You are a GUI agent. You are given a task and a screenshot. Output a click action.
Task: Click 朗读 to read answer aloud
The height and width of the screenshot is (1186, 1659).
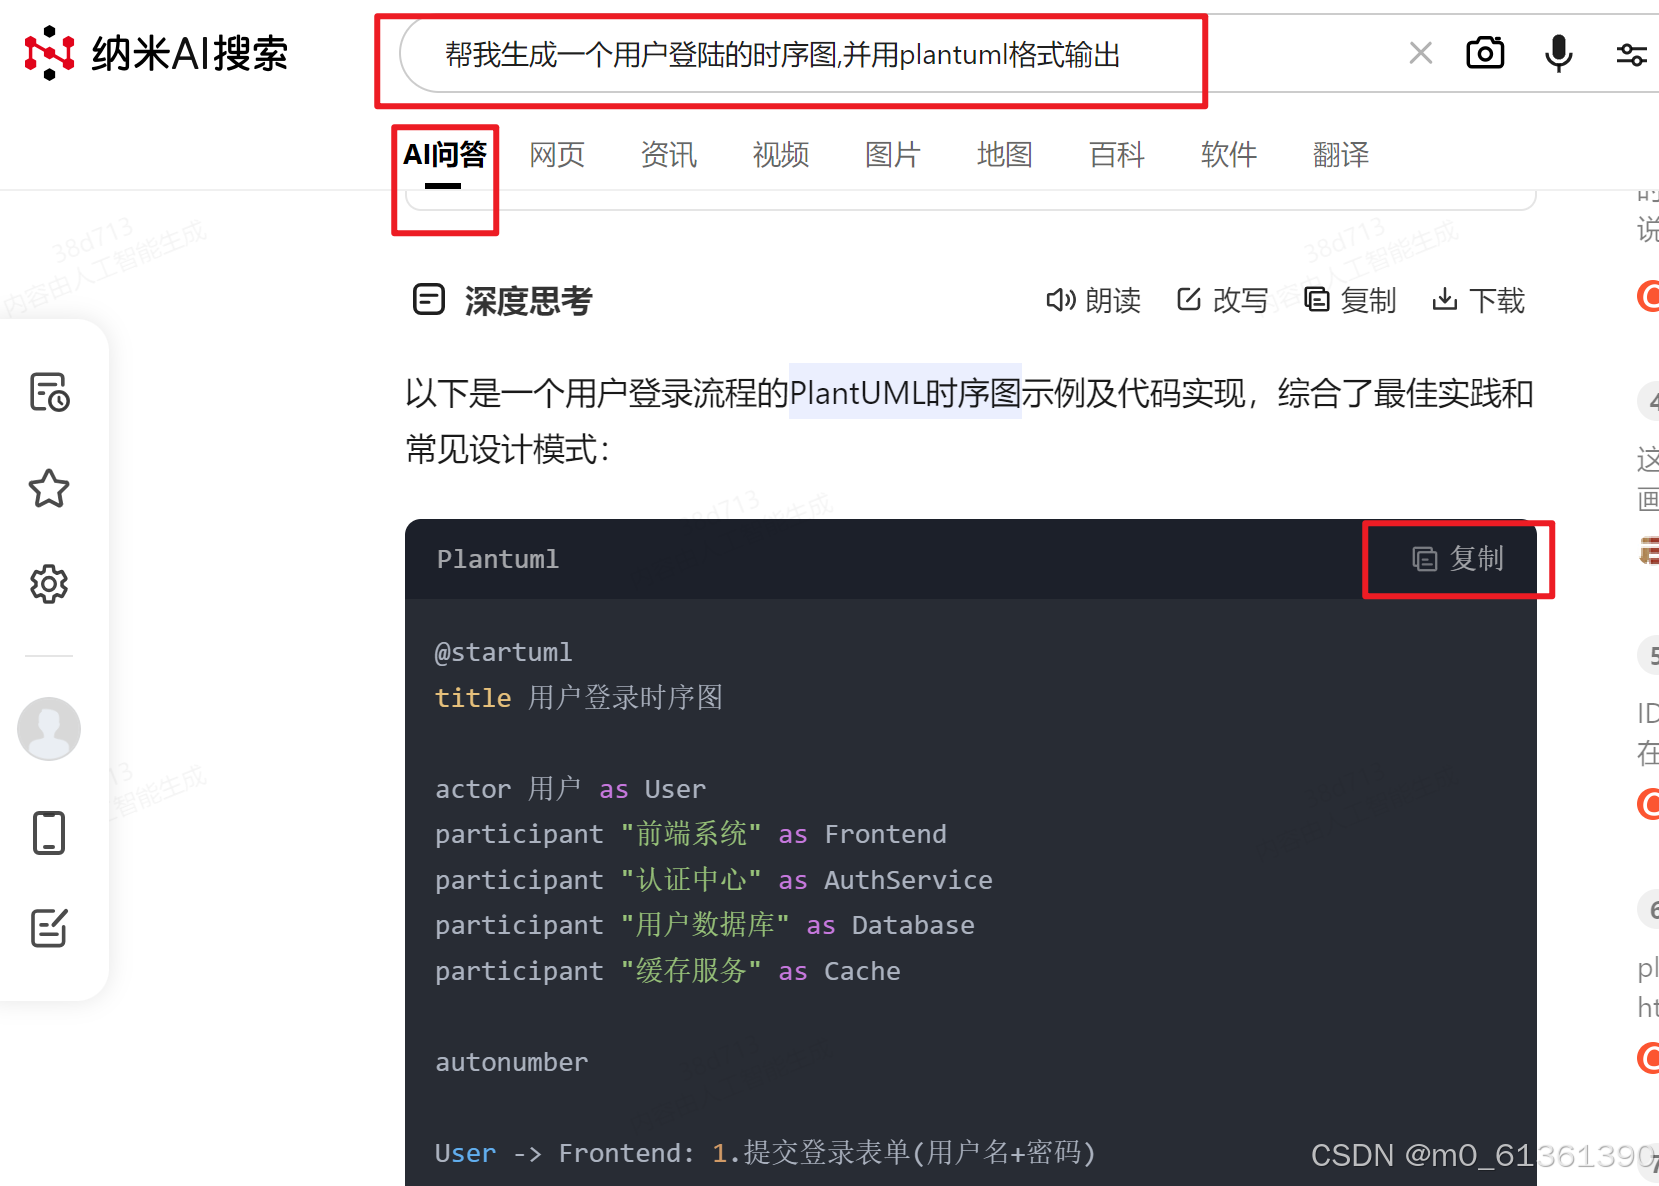click(1093, 300)
